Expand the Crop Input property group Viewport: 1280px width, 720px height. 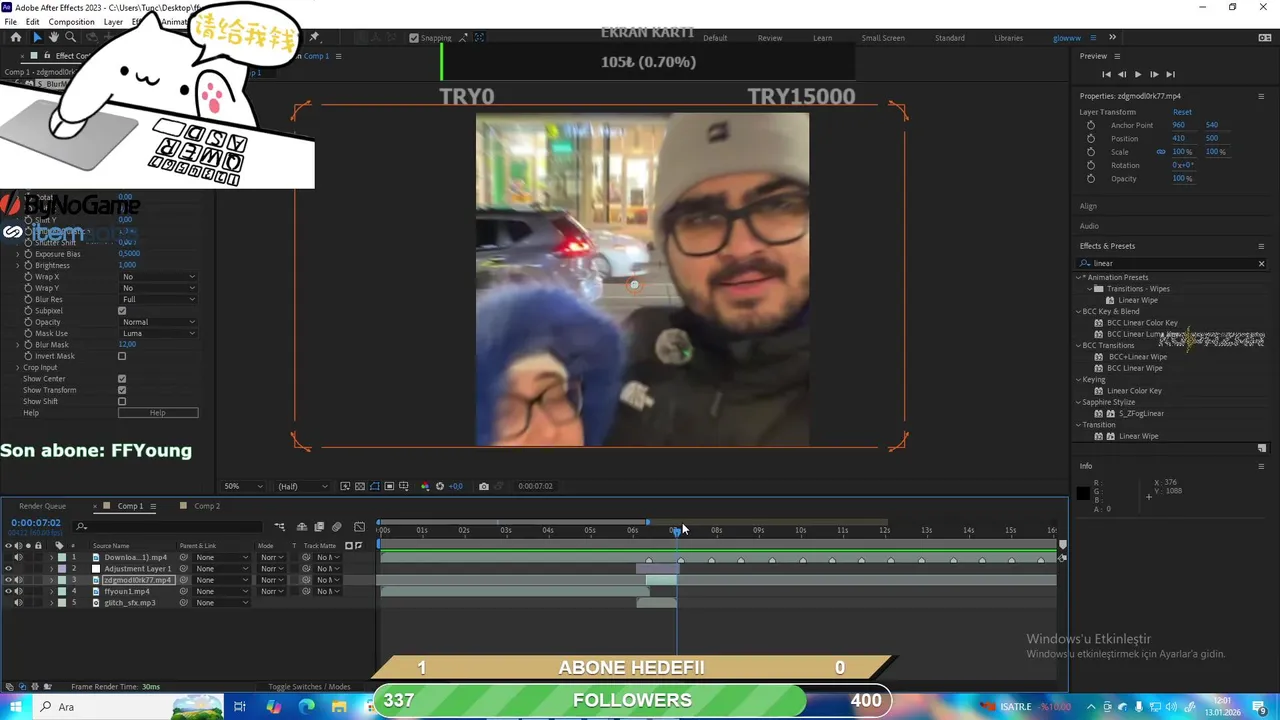(x=17, y=368)
